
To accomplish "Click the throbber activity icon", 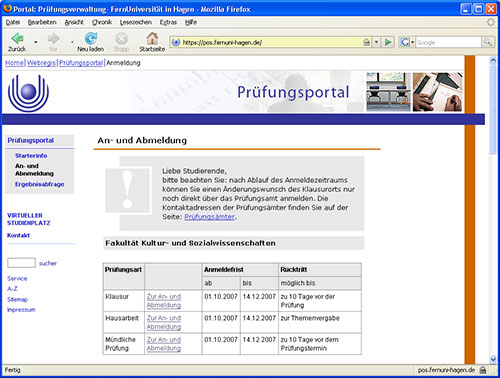I will (x=491, y=22).
